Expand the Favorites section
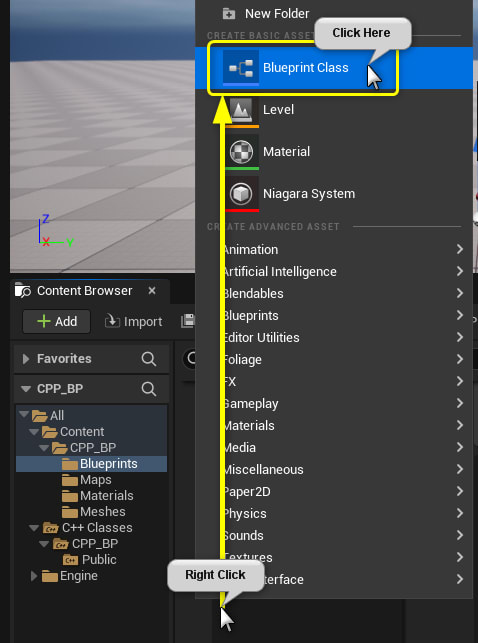Screen dimensions: 478x643 tap(26, 359)
